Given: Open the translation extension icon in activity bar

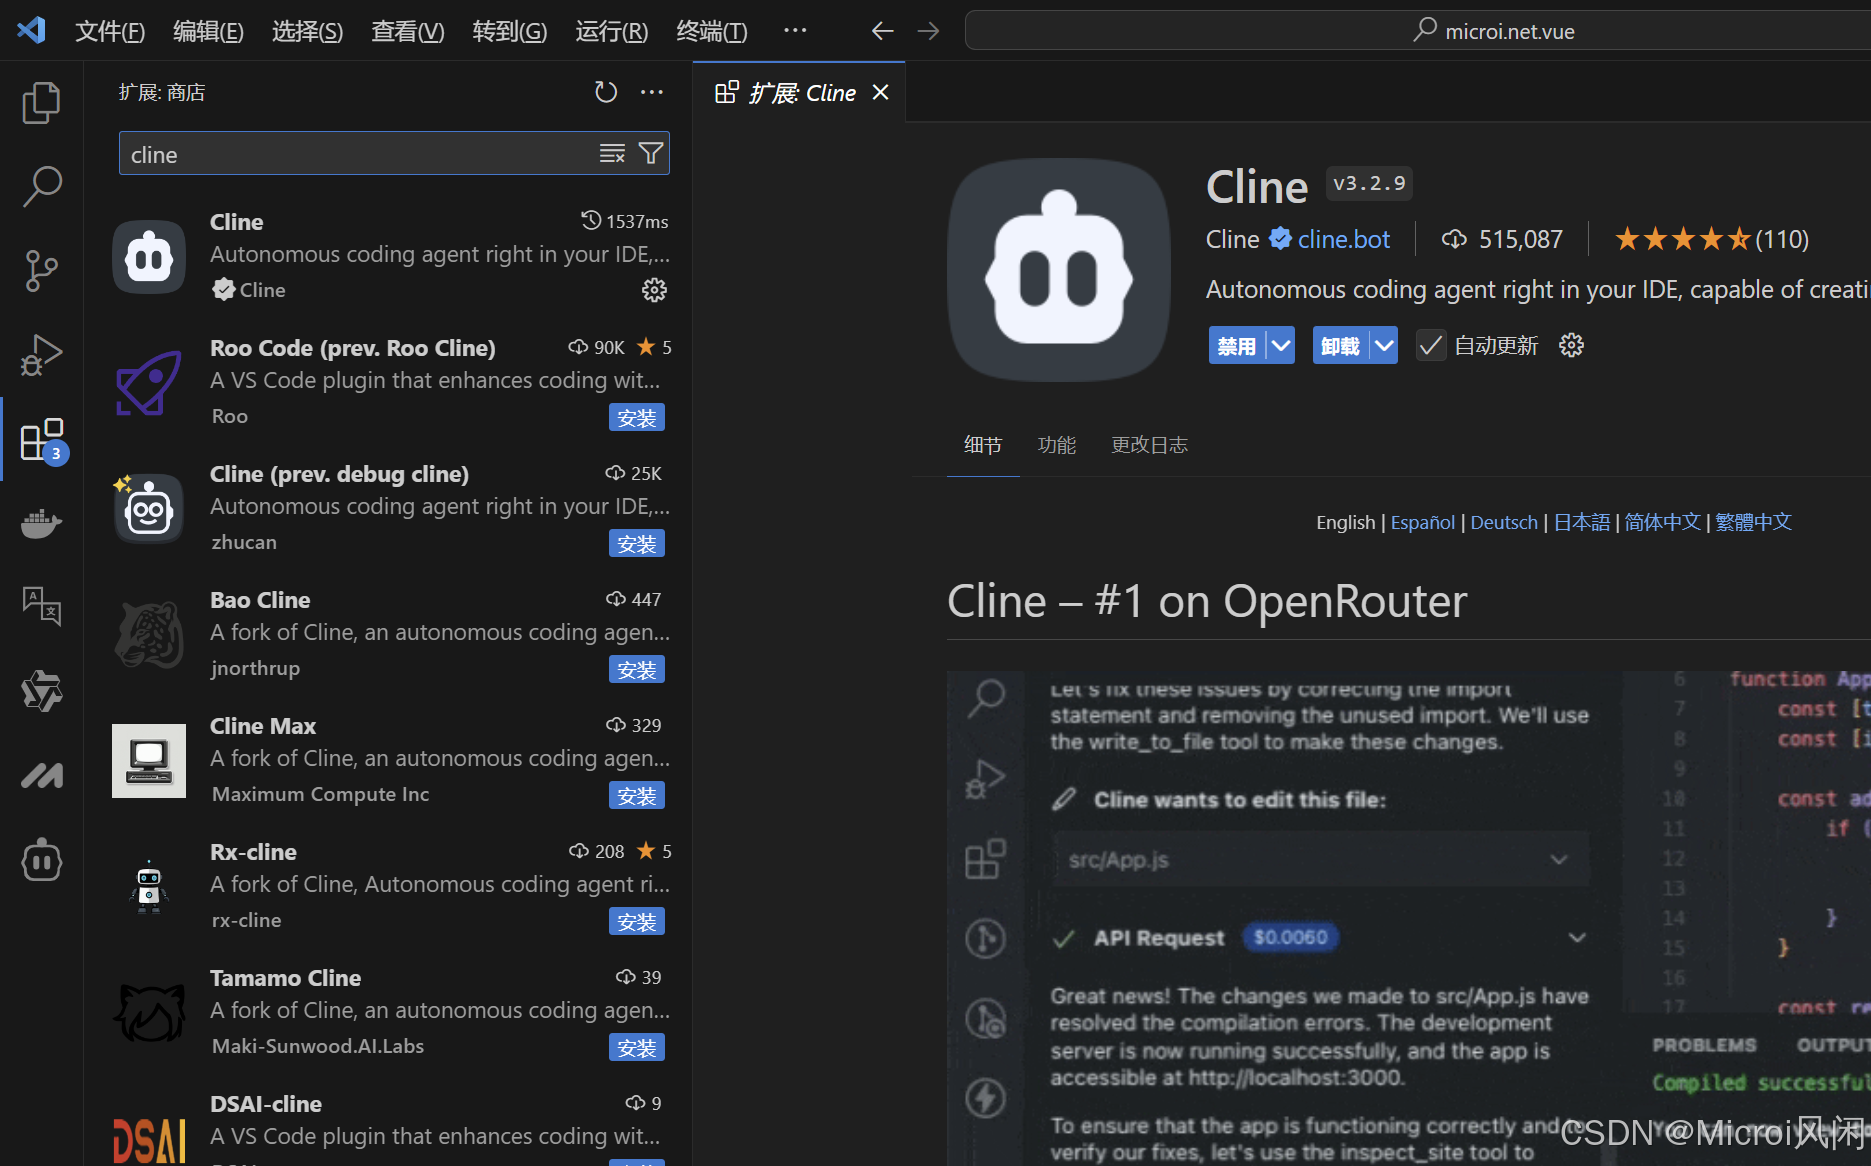Looking at the screenshot, I should point(41,605).
